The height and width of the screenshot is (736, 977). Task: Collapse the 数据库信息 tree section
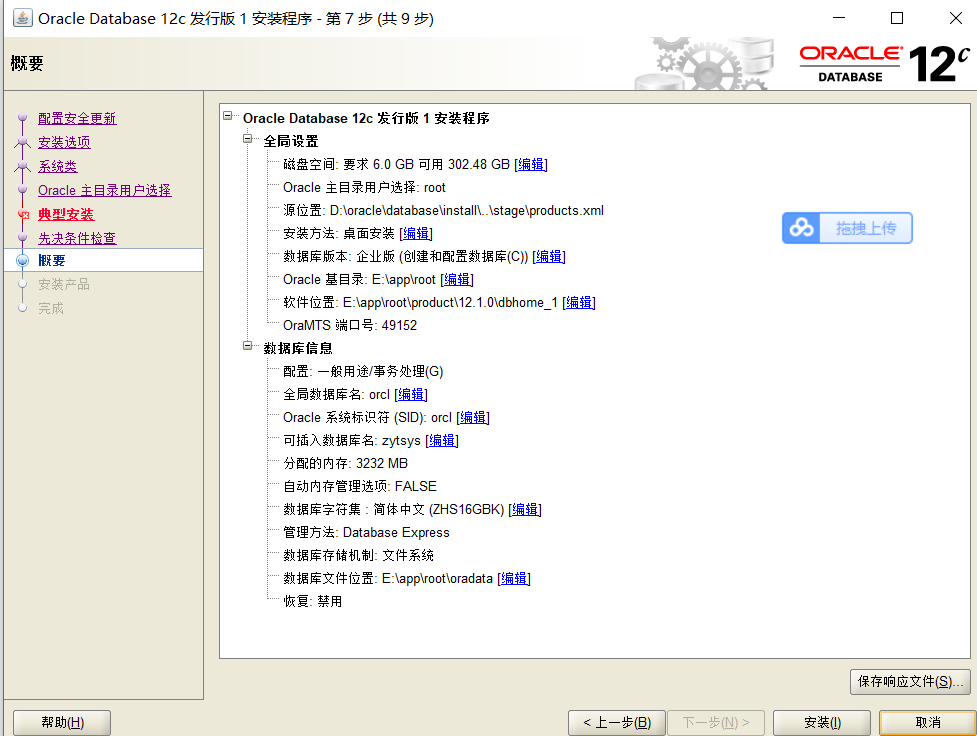click(x=247, y=345)
